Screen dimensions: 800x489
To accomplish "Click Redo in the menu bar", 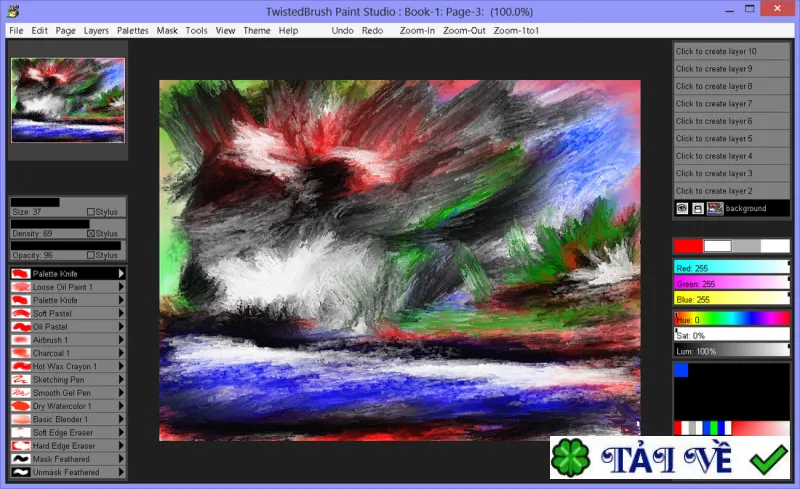I will [372, 31].
